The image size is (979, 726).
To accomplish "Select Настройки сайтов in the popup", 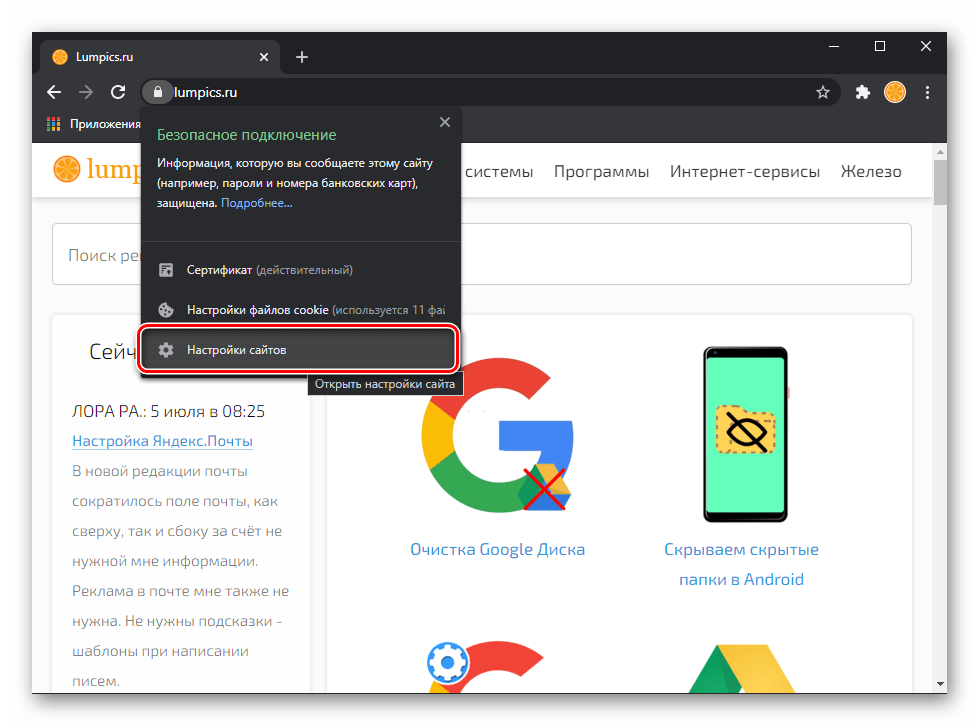I will (298, 350).
